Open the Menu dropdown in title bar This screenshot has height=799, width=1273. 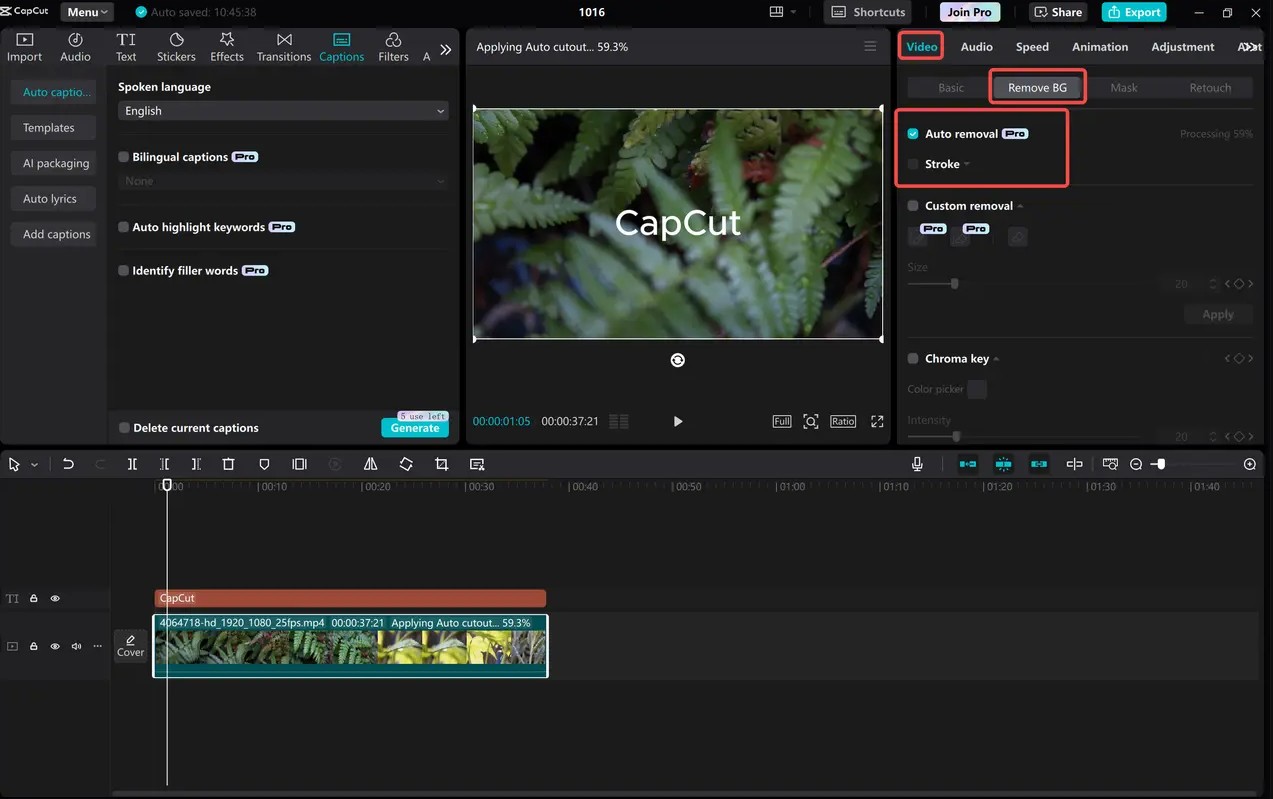pyautogui.click(x=87, y=12)
